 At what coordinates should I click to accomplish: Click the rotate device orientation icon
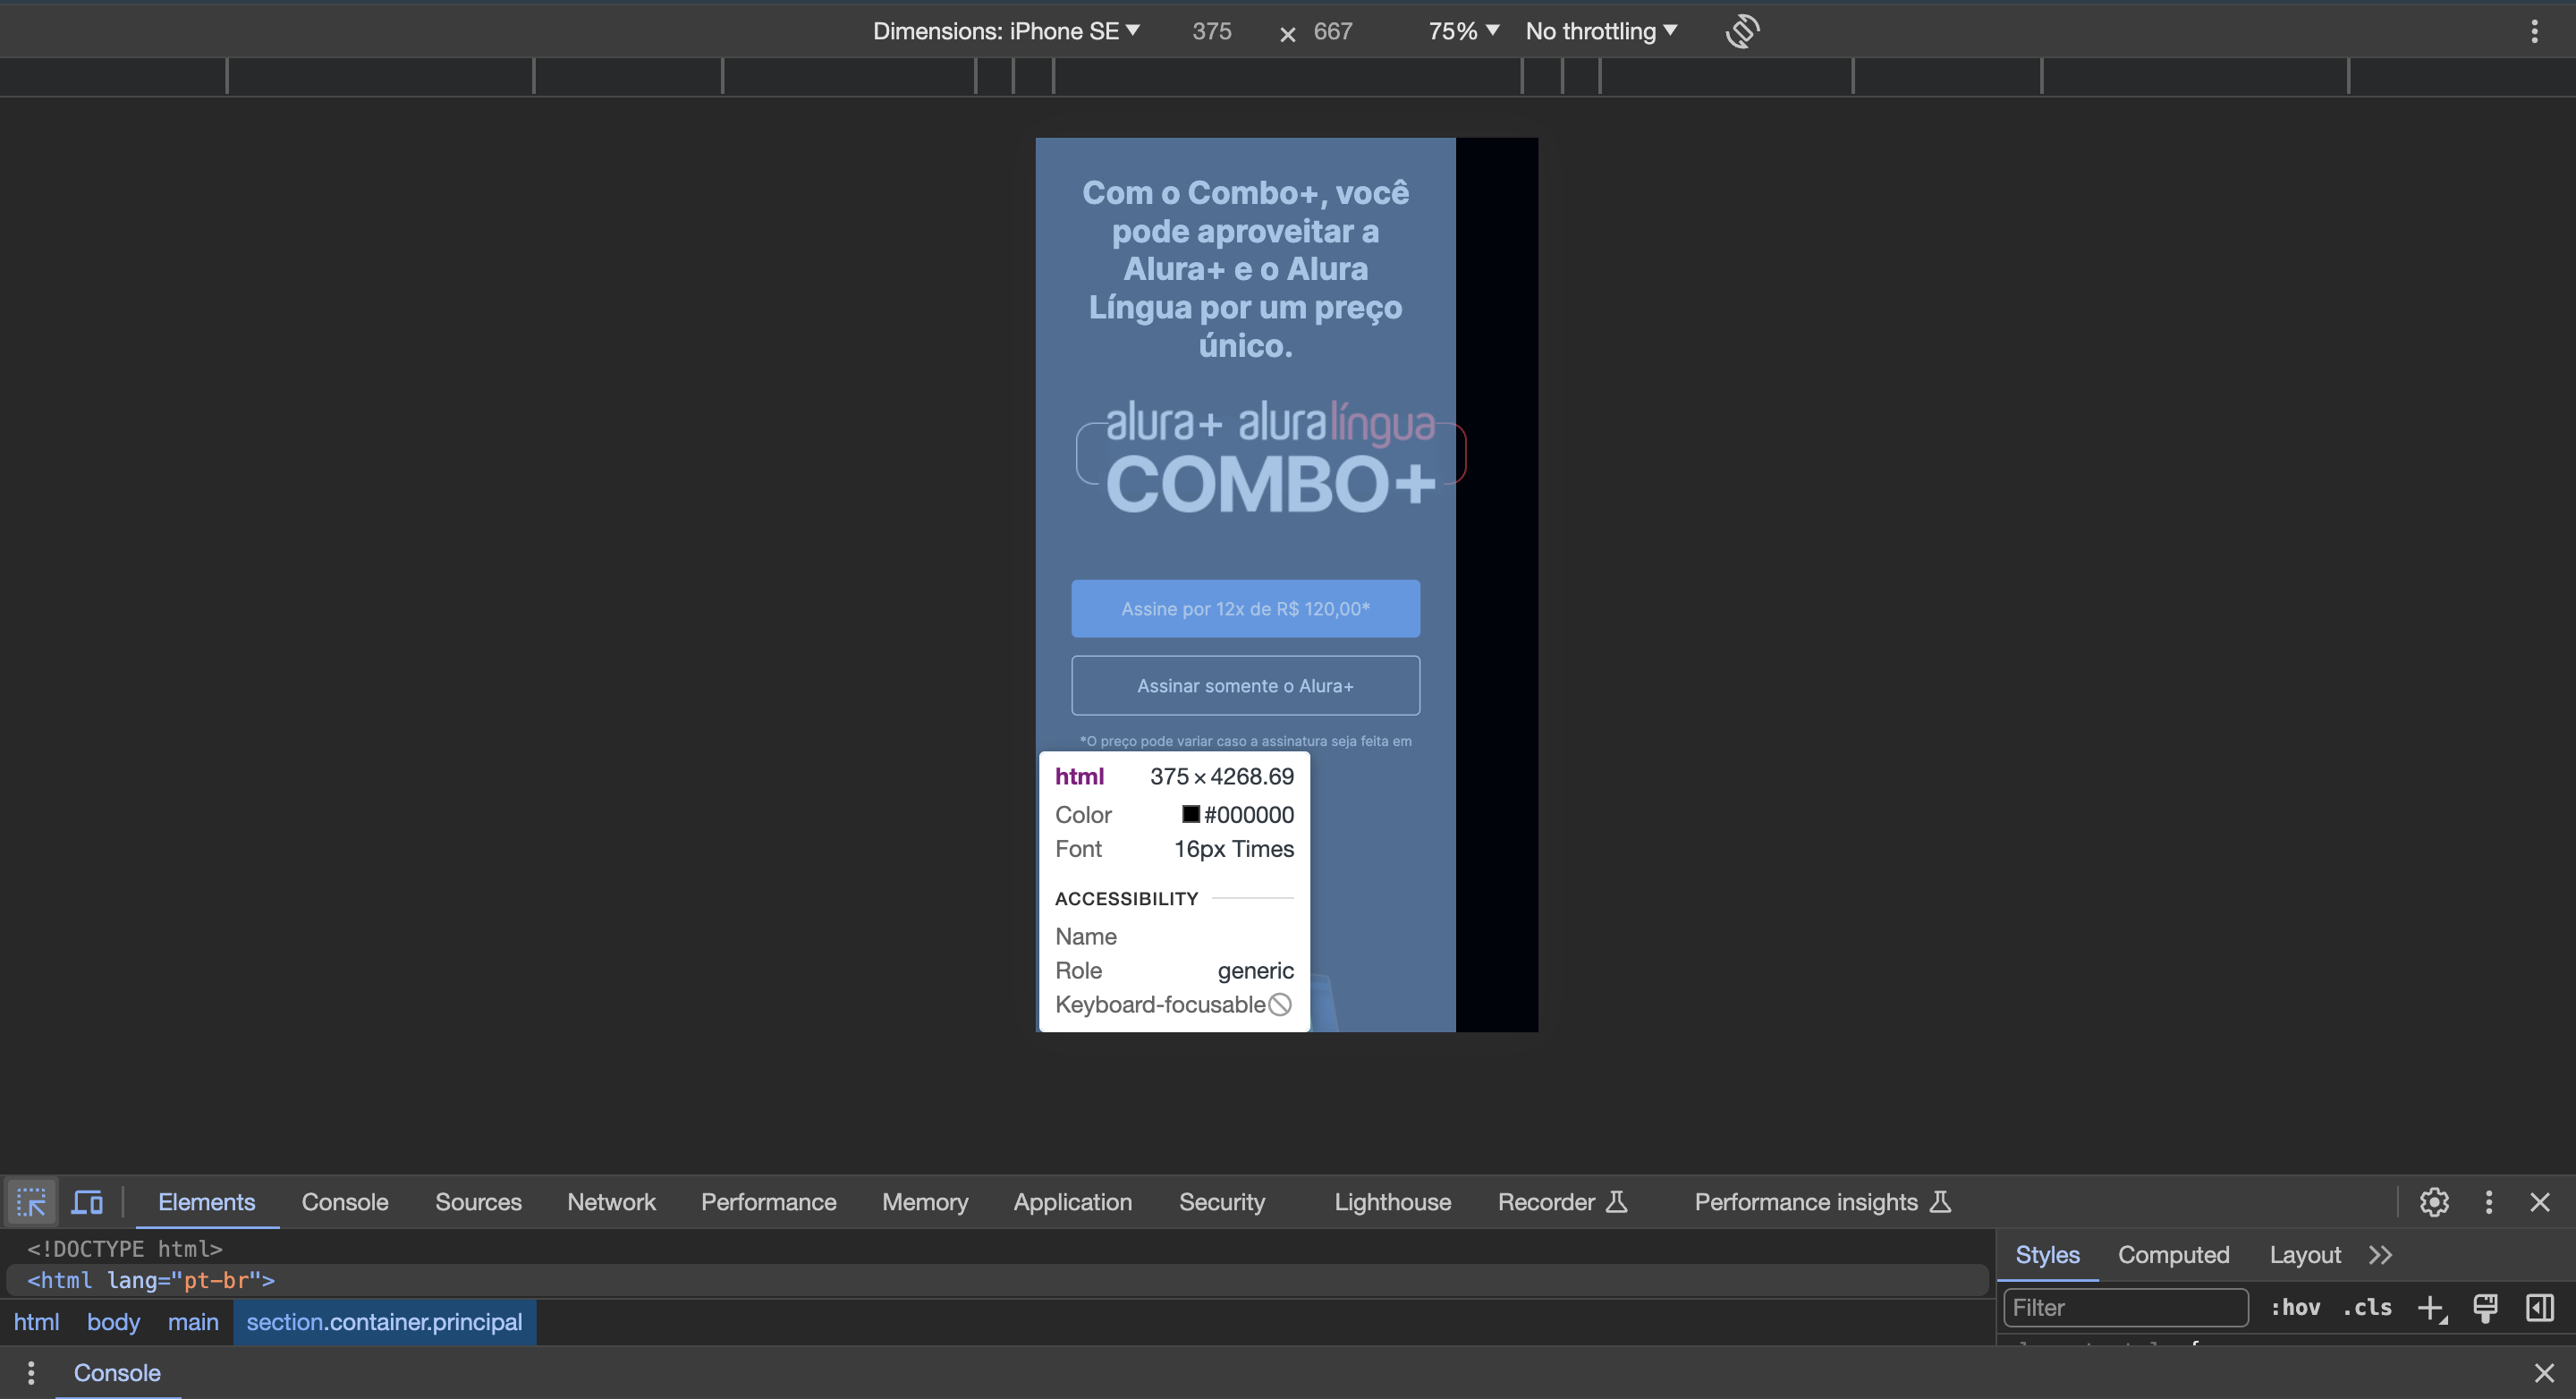[x=1742, y=31]
